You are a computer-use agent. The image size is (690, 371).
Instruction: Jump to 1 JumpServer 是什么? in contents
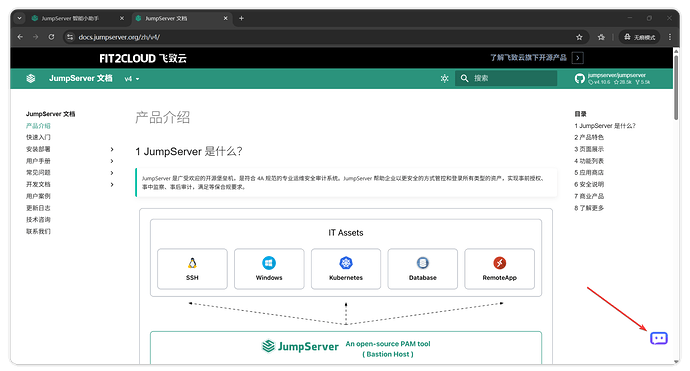(605, 126)
